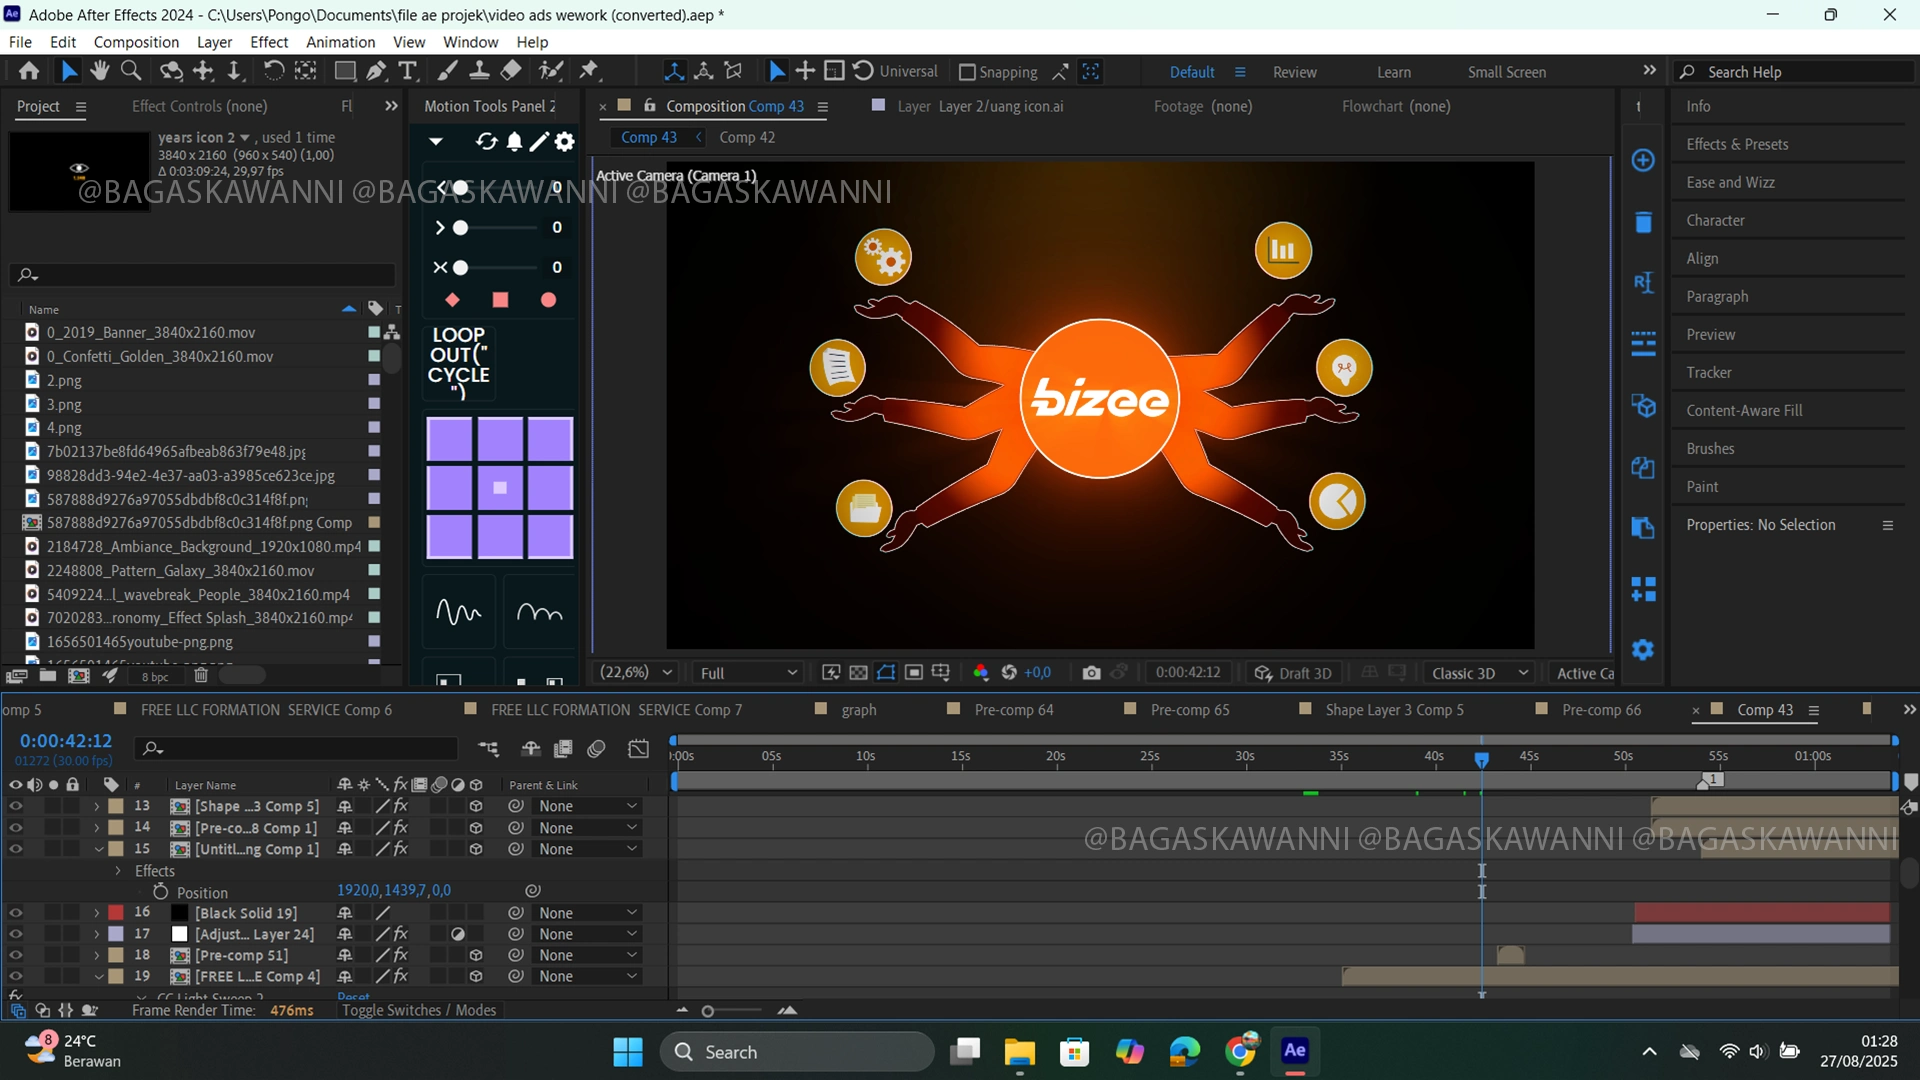Select the Clone Stamp tool
Viewport: 1920px width, 1080px height.
click(x=479, y=71)
